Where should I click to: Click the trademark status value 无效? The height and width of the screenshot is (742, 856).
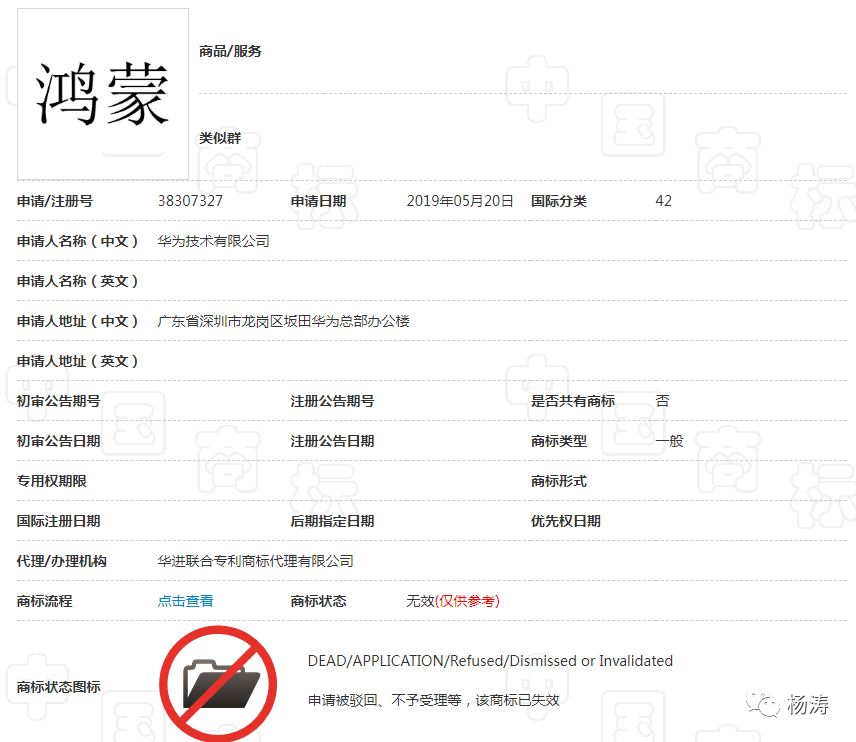tap(420, 601)
